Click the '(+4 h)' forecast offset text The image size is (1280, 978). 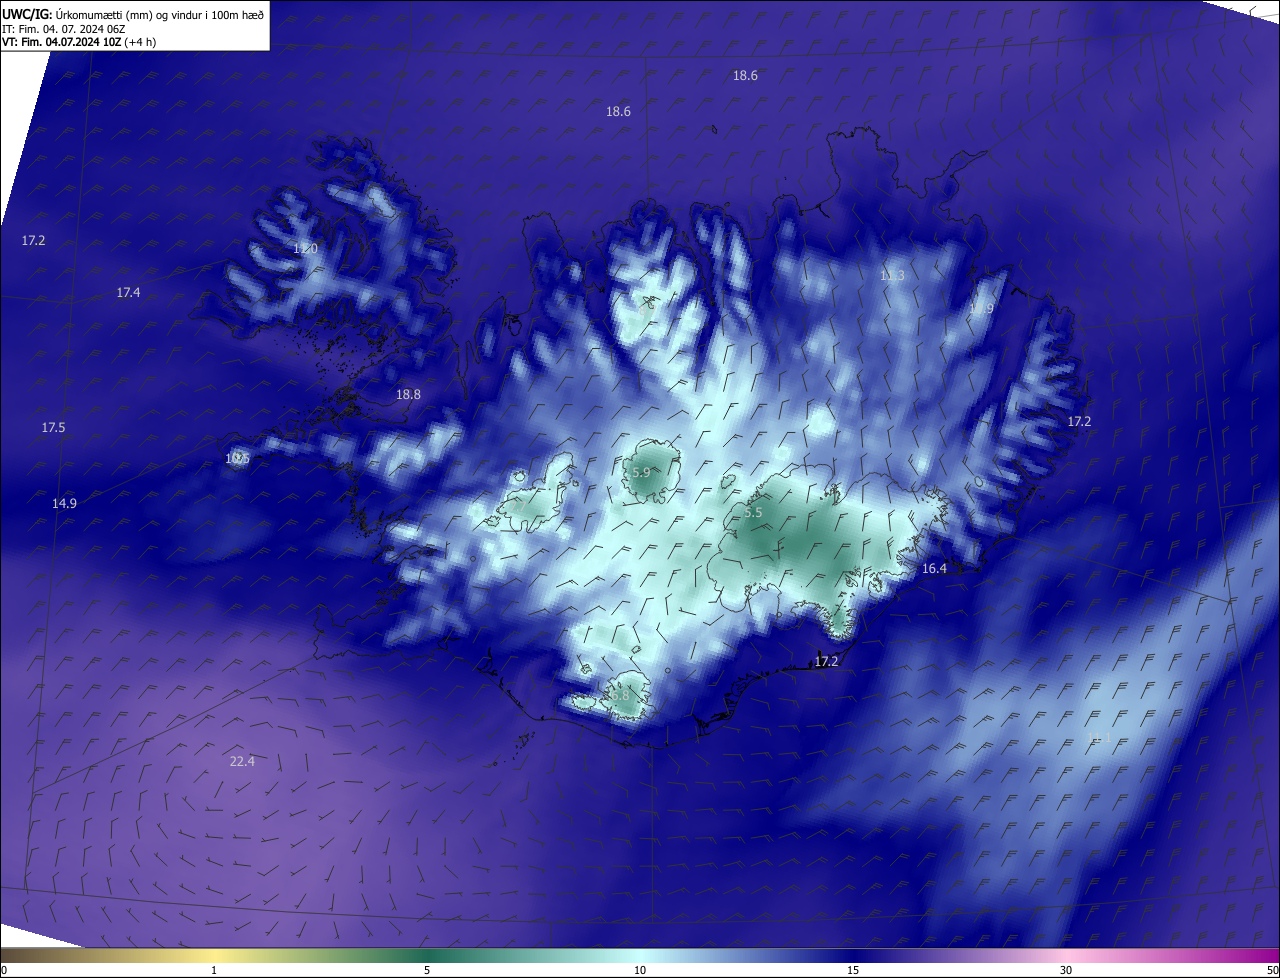(140, 42)
